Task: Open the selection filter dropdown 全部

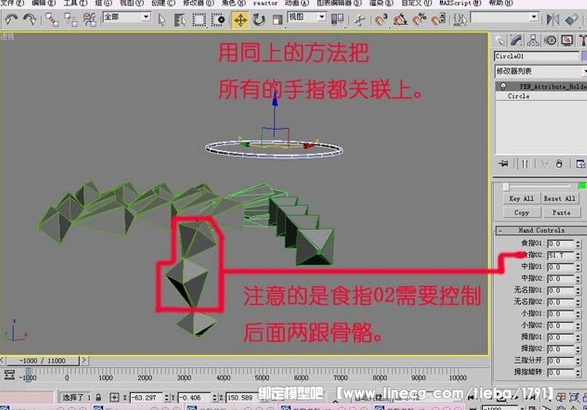Action: pyautogui.click(x=127, y=17)
